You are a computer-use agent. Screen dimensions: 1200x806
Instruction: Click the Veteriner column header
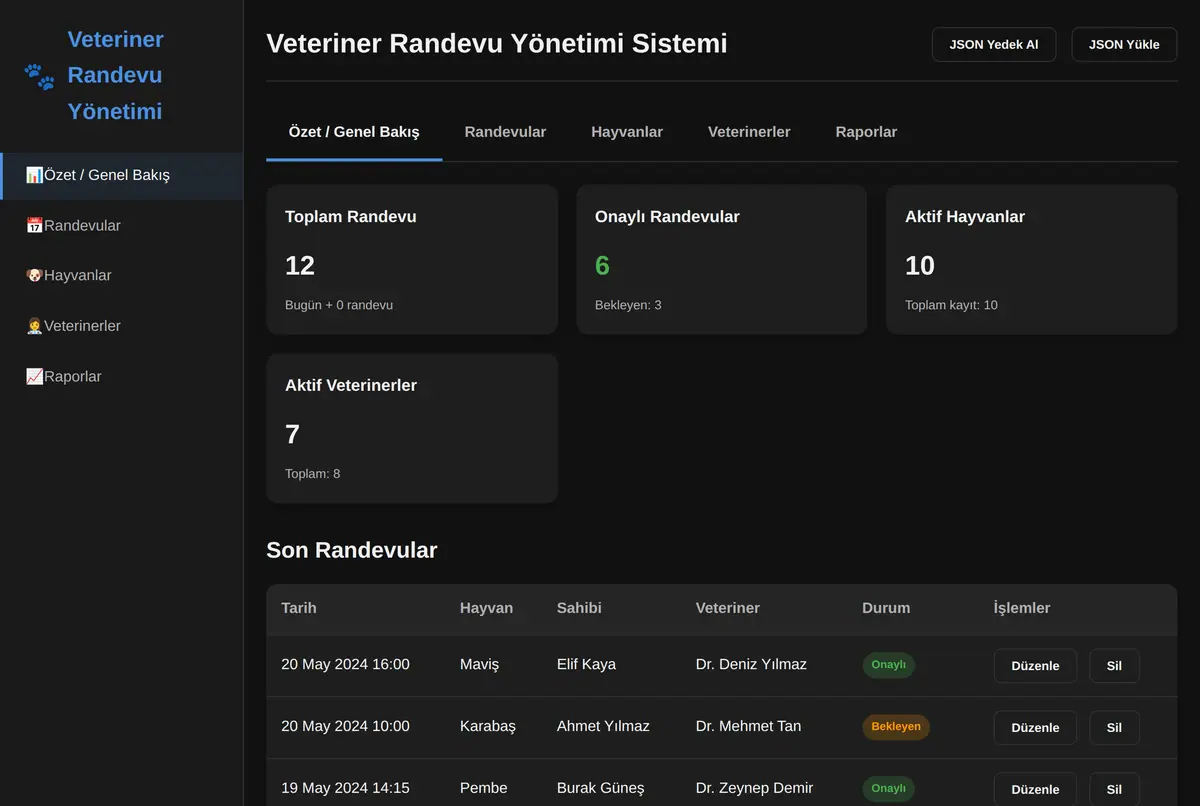pyautogui.click(x=728, y=608)
